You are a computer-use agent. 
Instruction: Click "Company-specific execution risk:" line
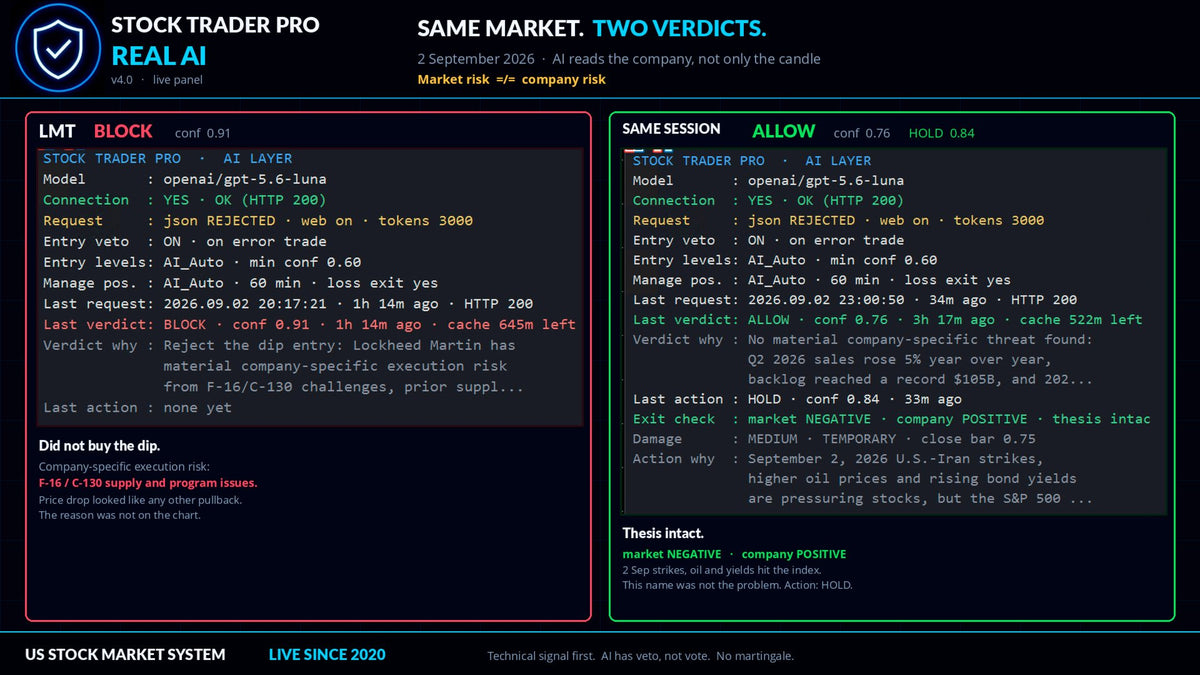pos(124,467)
